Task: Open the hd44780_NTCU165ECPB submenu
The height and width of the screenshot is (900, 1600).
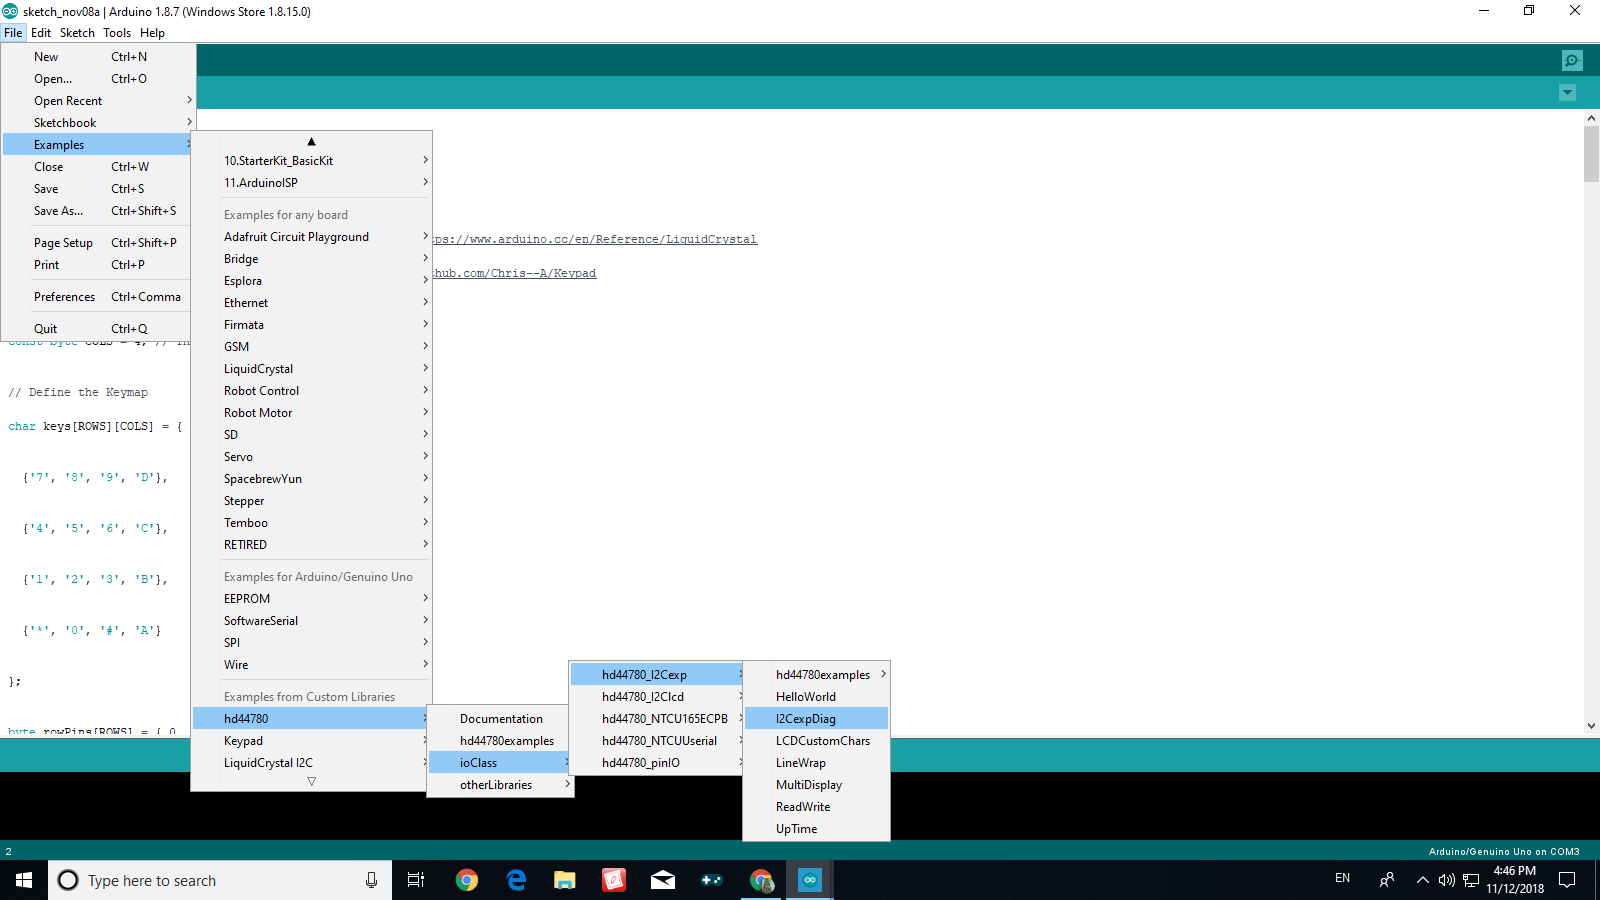Action: 657,719
